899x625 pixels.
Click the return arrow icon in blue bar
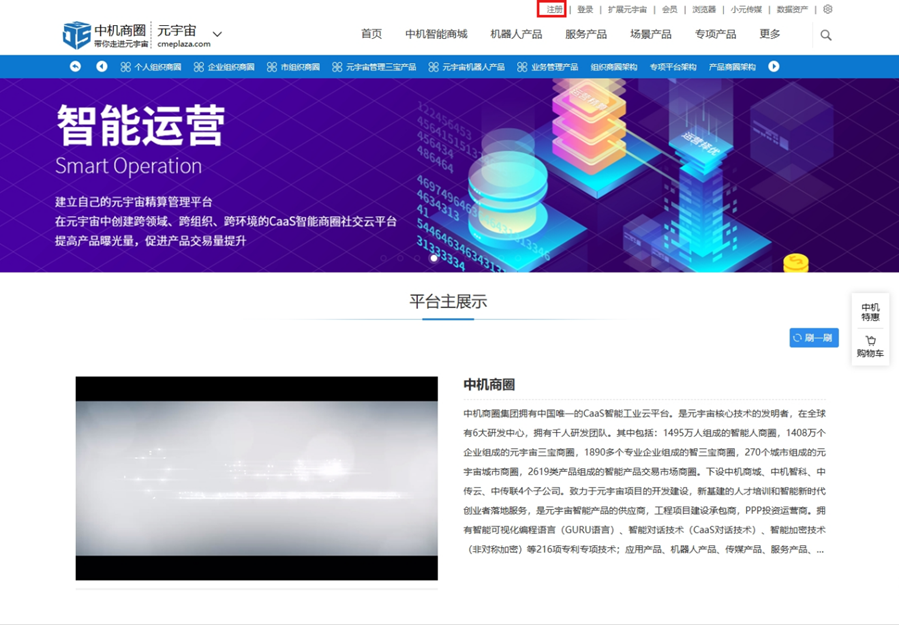click(x=75, y=67)
